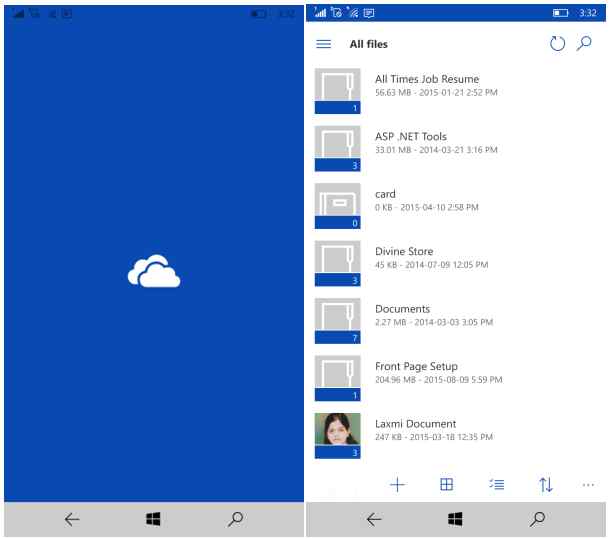This screenshot has width=610, height=539.
Task: Tap the 45 KB size and date line
Action: pyautogui.click(x=431, y=265)
